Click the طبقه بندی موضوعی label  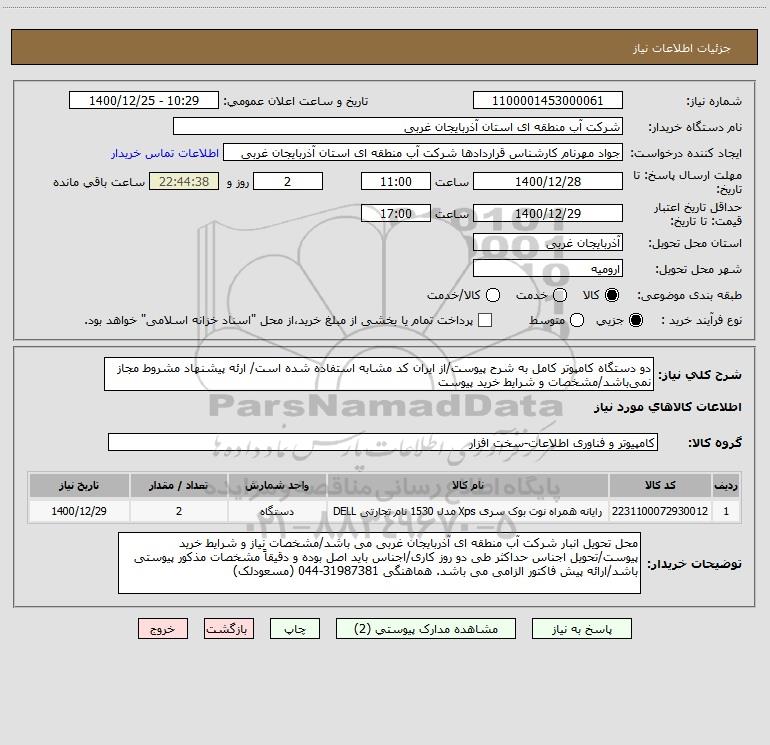coord(689,296)
